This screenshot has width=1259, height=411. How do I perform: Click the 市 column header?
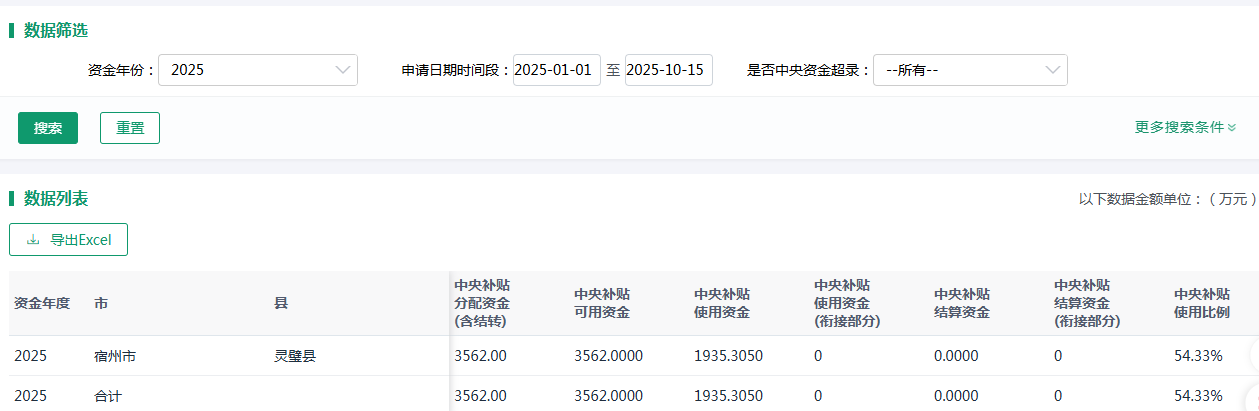pyautogui.click(x=101, y=303)
